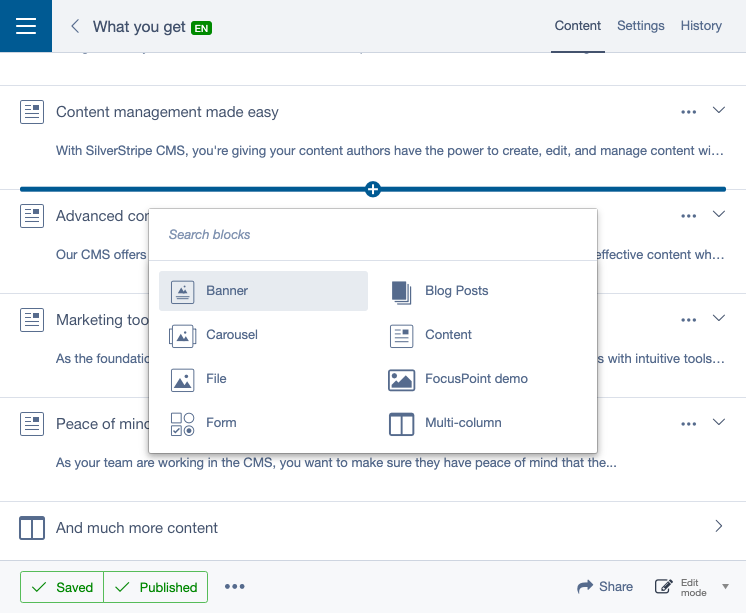Image resolution: width=746 pixels, height=613 pixels.
Task: Expand the Marketing tools block chevron
Action: [x=718, y=318]
